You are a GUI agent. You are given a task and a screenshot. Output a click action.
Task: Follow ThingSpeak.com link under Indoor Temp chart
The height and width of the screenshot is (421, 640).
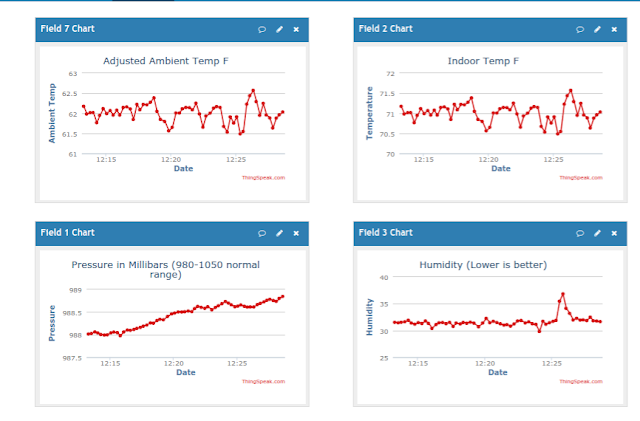581,178
